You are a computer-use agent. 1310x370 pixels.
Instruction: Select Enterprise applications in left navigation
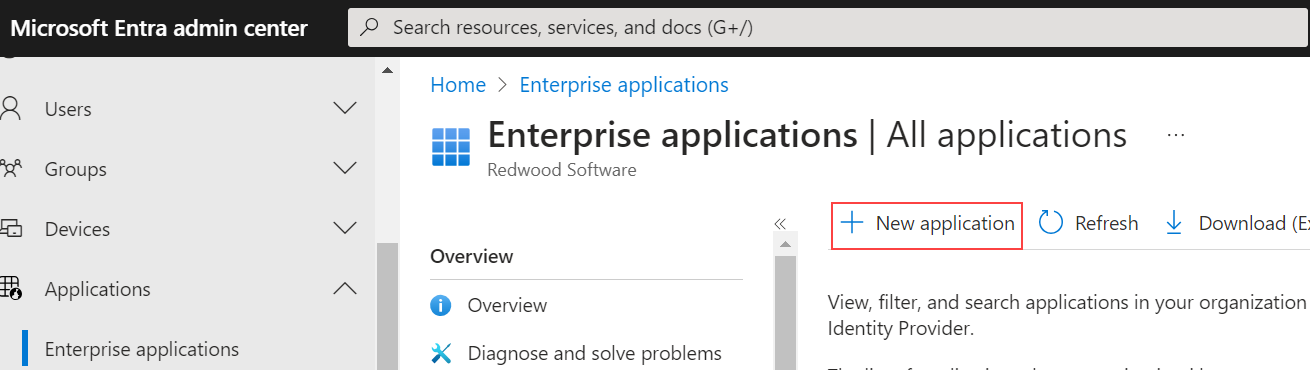(x=142, y=349)
